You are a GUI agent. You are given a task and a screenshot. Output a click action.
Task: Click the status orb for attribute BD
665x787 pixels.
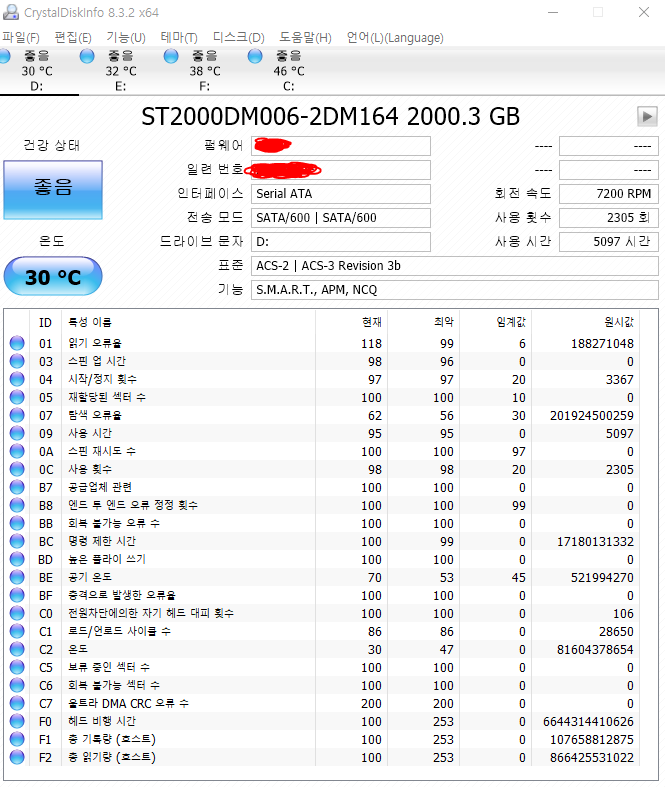[x=17, y=559]
